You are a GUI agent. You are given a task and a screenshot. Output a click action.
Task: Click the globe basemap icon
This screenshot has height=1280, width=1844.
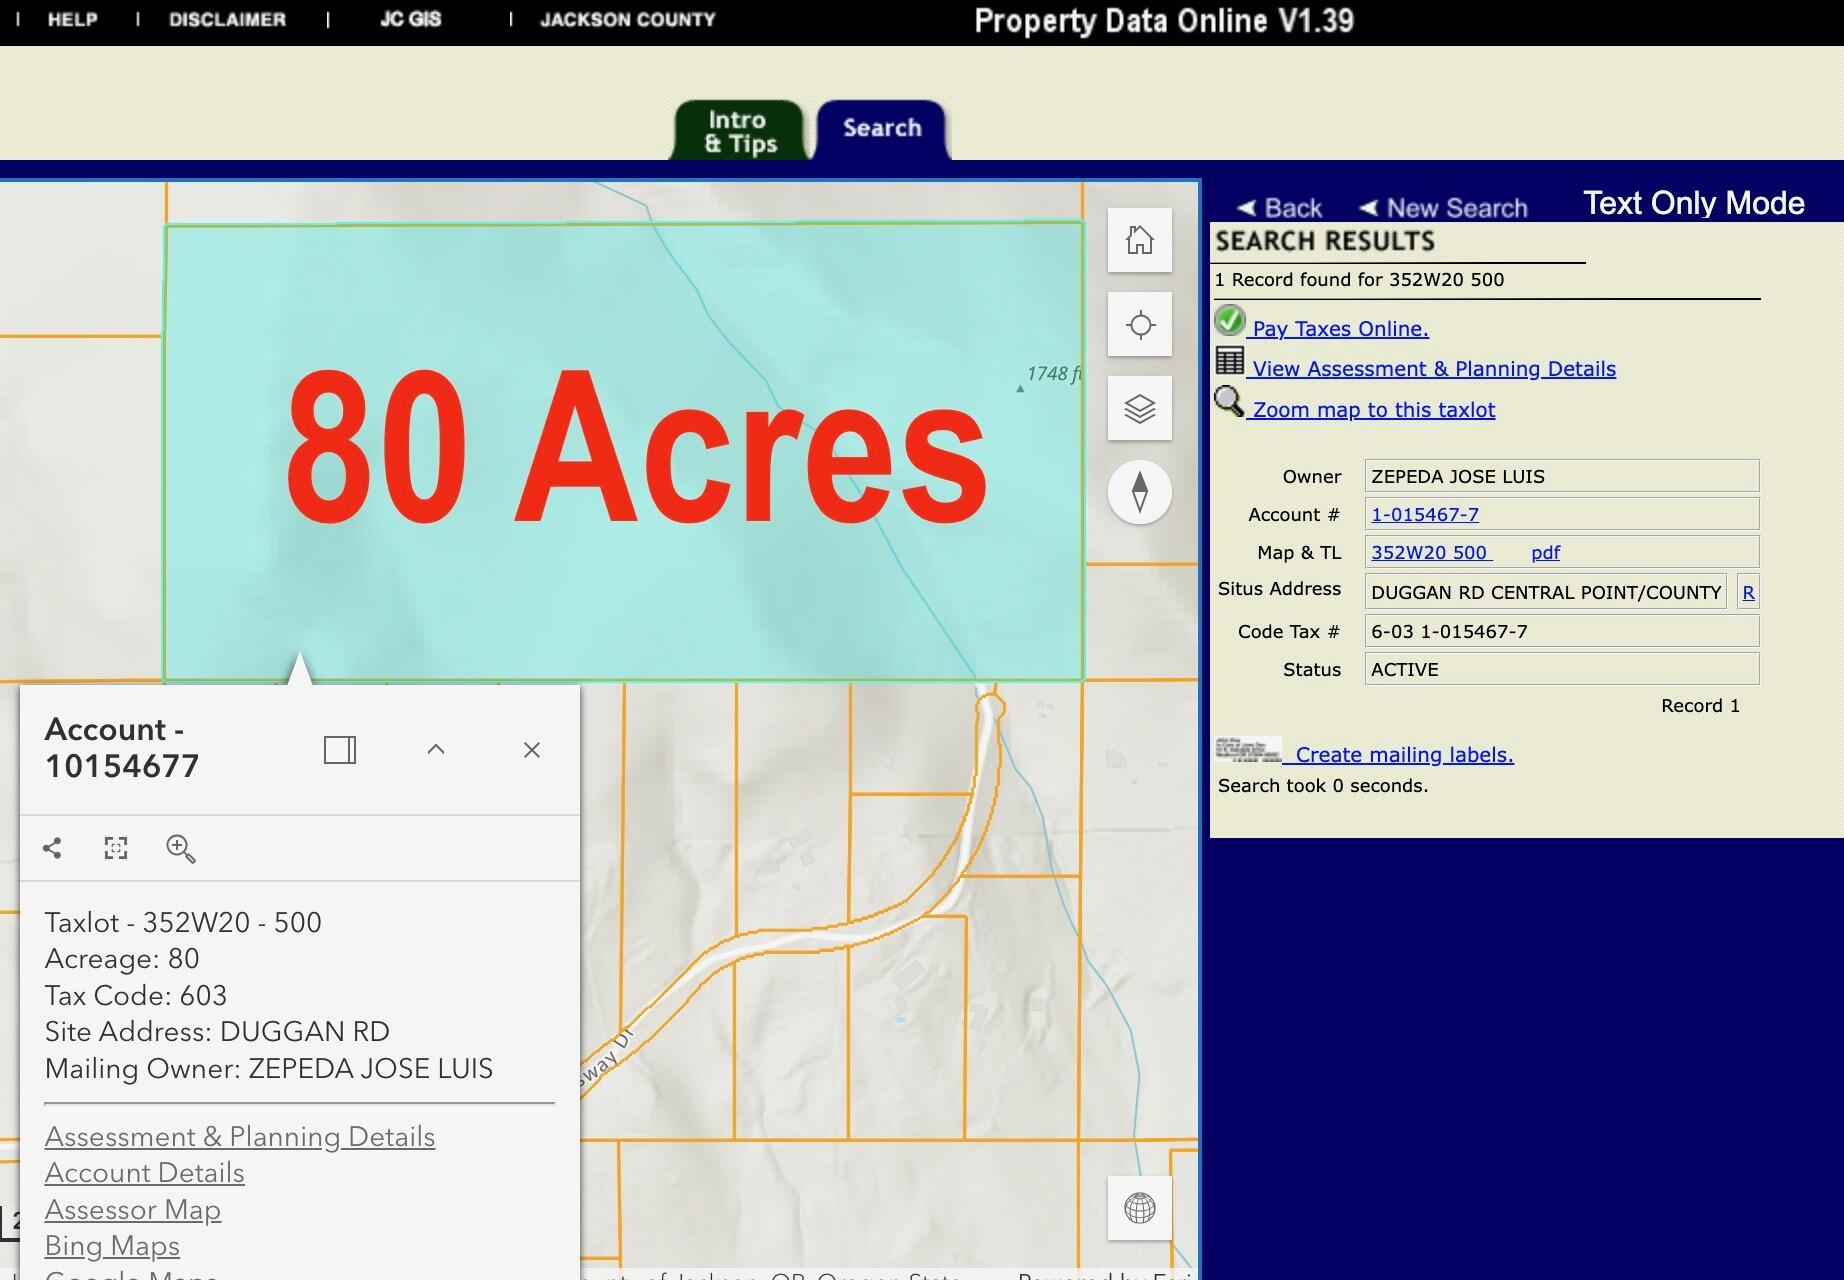[x=1139, y=1208]
